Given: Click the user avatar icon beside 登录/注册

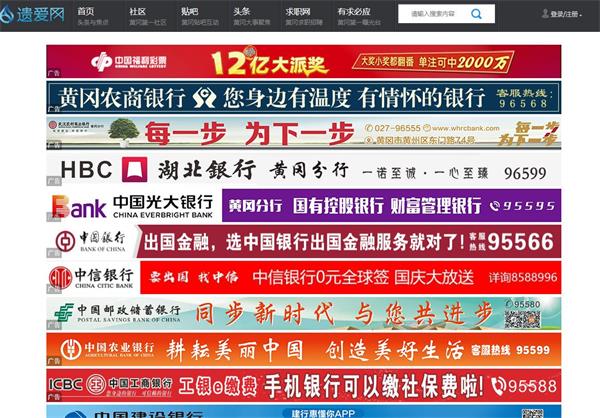Looking at the screenshot, I should pos(545,14).
